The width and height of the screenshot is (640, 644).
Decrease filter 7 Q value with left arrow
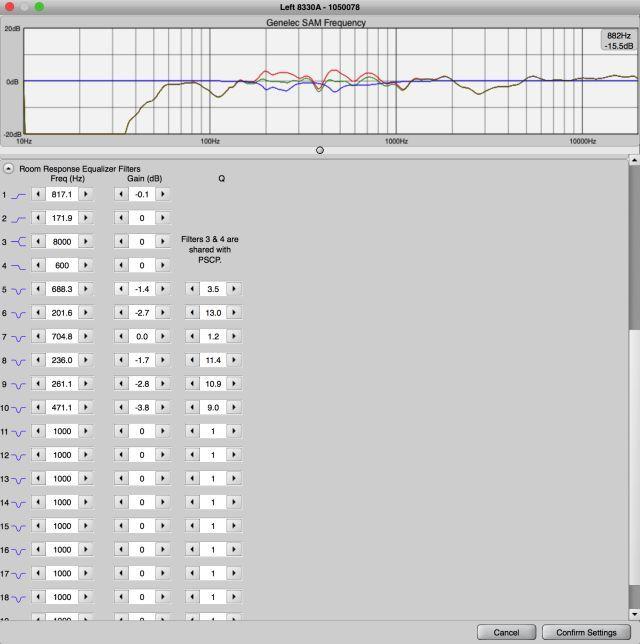coord(192,337)
